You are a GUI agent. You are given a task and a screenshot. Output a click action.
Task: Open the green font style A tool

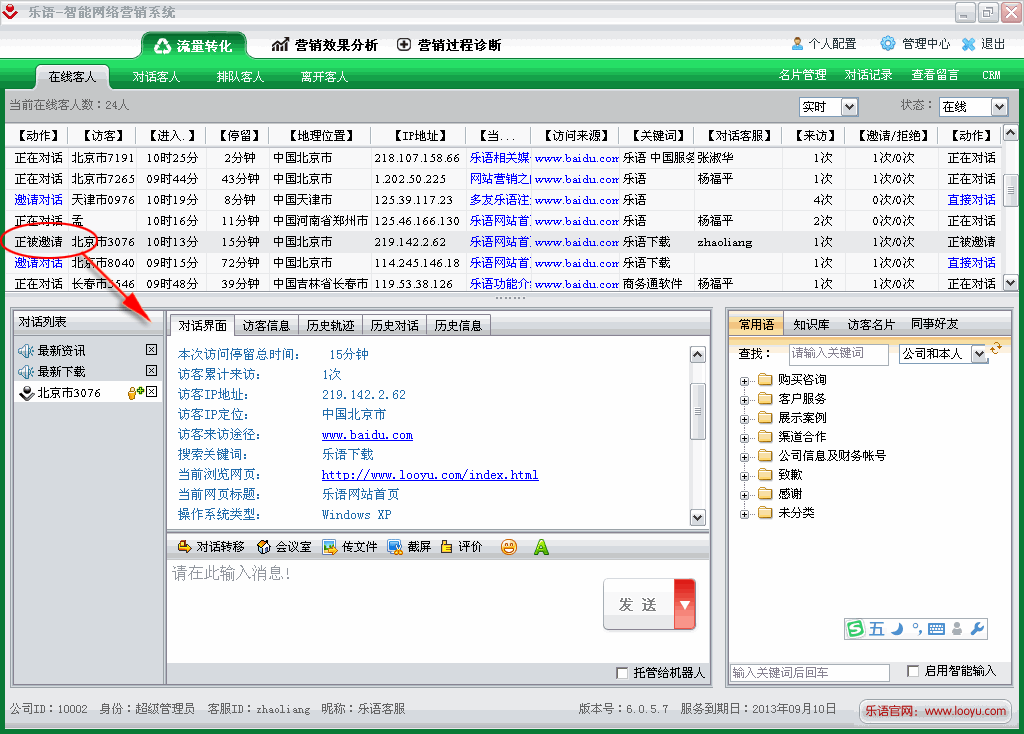tap(541, 547)
